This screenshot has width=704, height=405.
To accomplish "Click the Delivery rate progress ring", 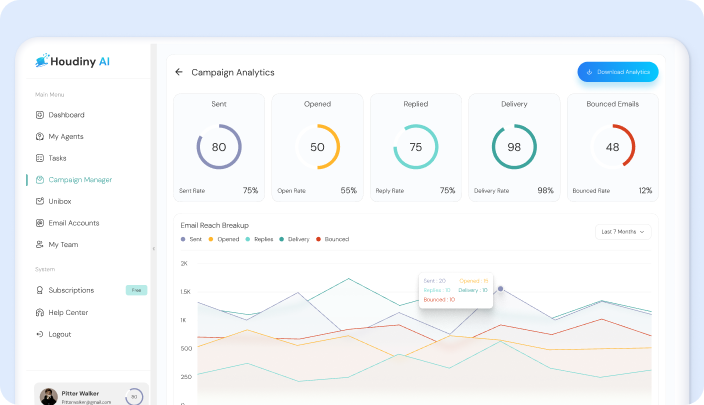I will (514, 147).
